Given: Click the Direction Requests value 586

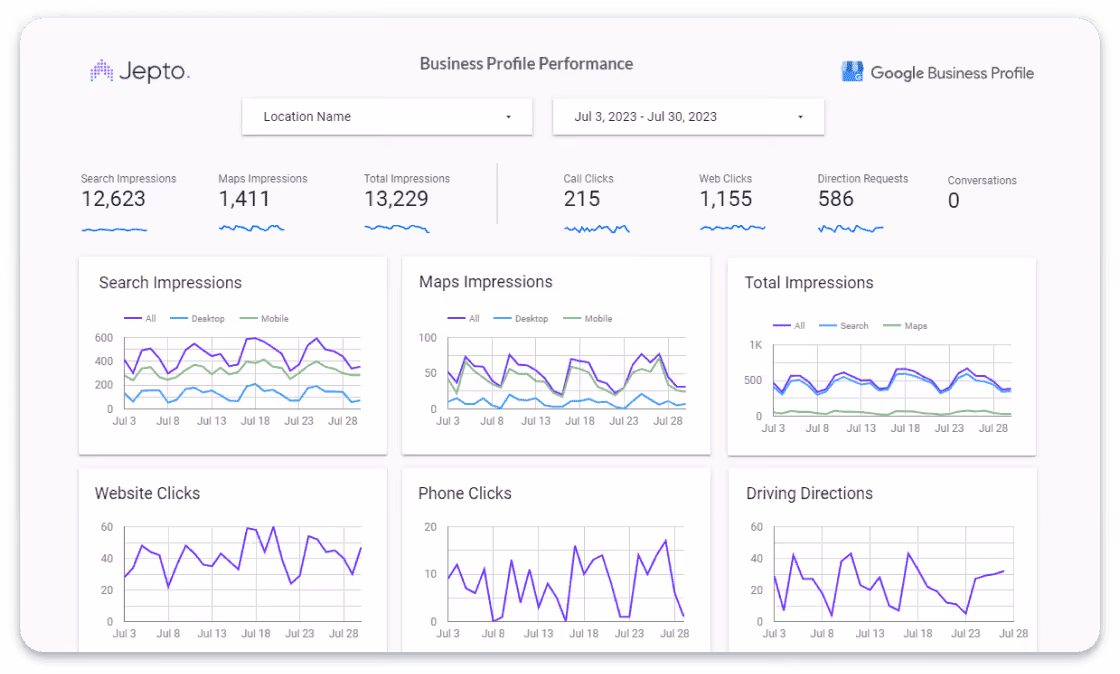Looking at the screenshot, I should point(836,199).
